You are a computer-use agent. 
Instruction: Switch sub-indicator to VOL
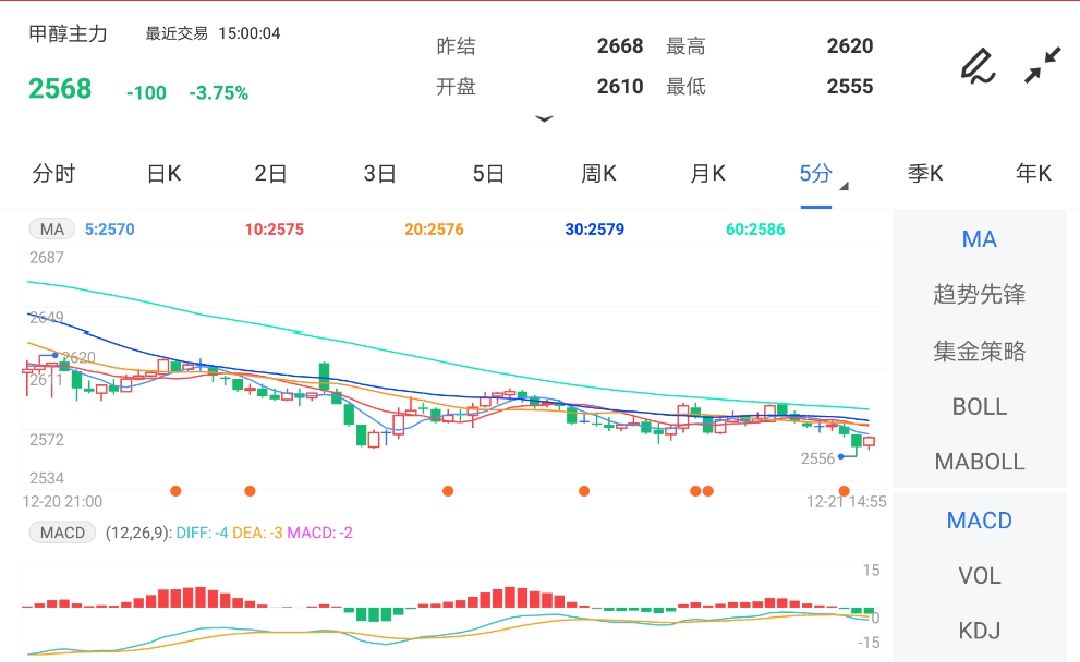978,576
